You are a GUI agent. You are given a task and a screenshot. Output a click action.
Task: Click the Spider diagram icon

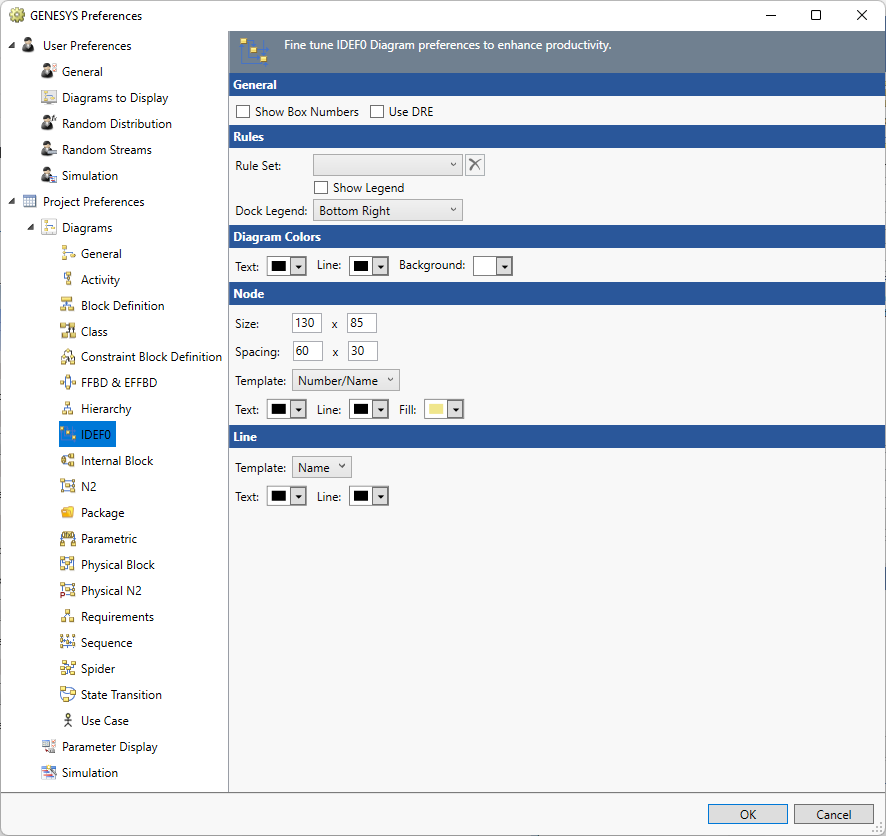click(68, 669)
